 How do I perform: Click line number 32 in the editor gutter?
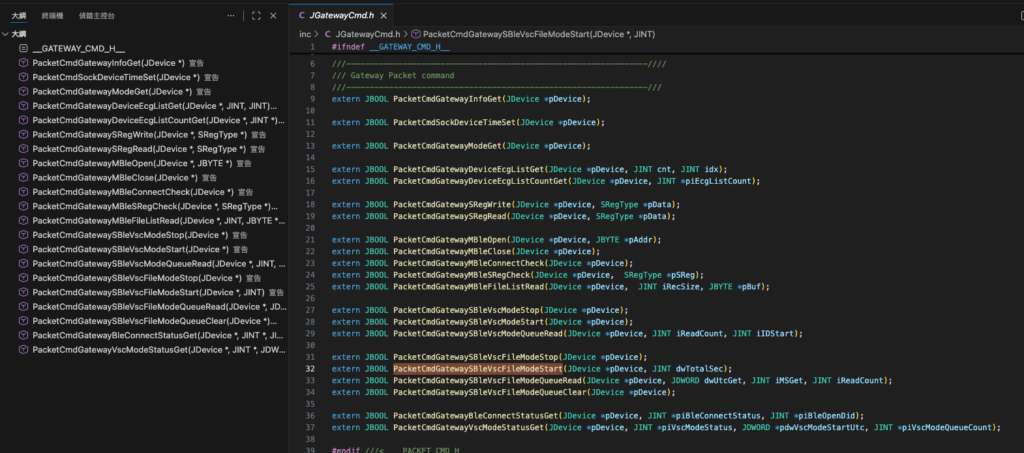tap(310, 369)
